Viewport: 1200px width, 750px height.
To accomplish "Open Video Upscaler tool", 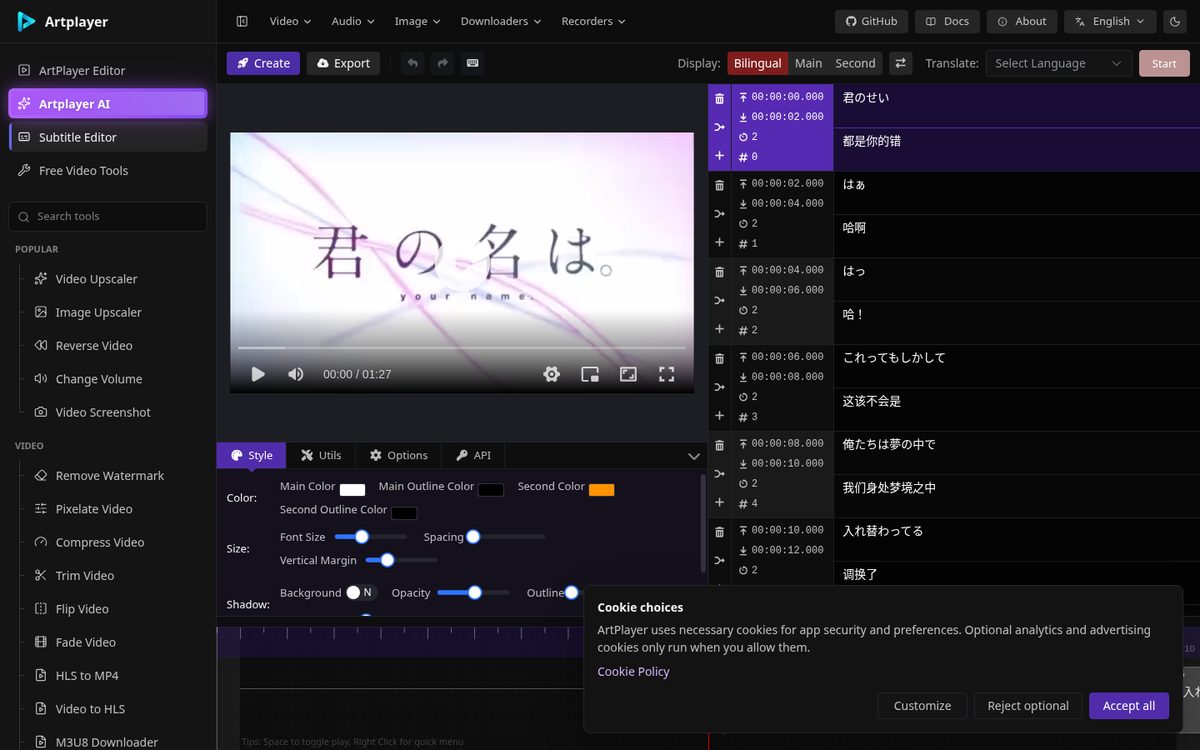I will (x=96, y=279).
